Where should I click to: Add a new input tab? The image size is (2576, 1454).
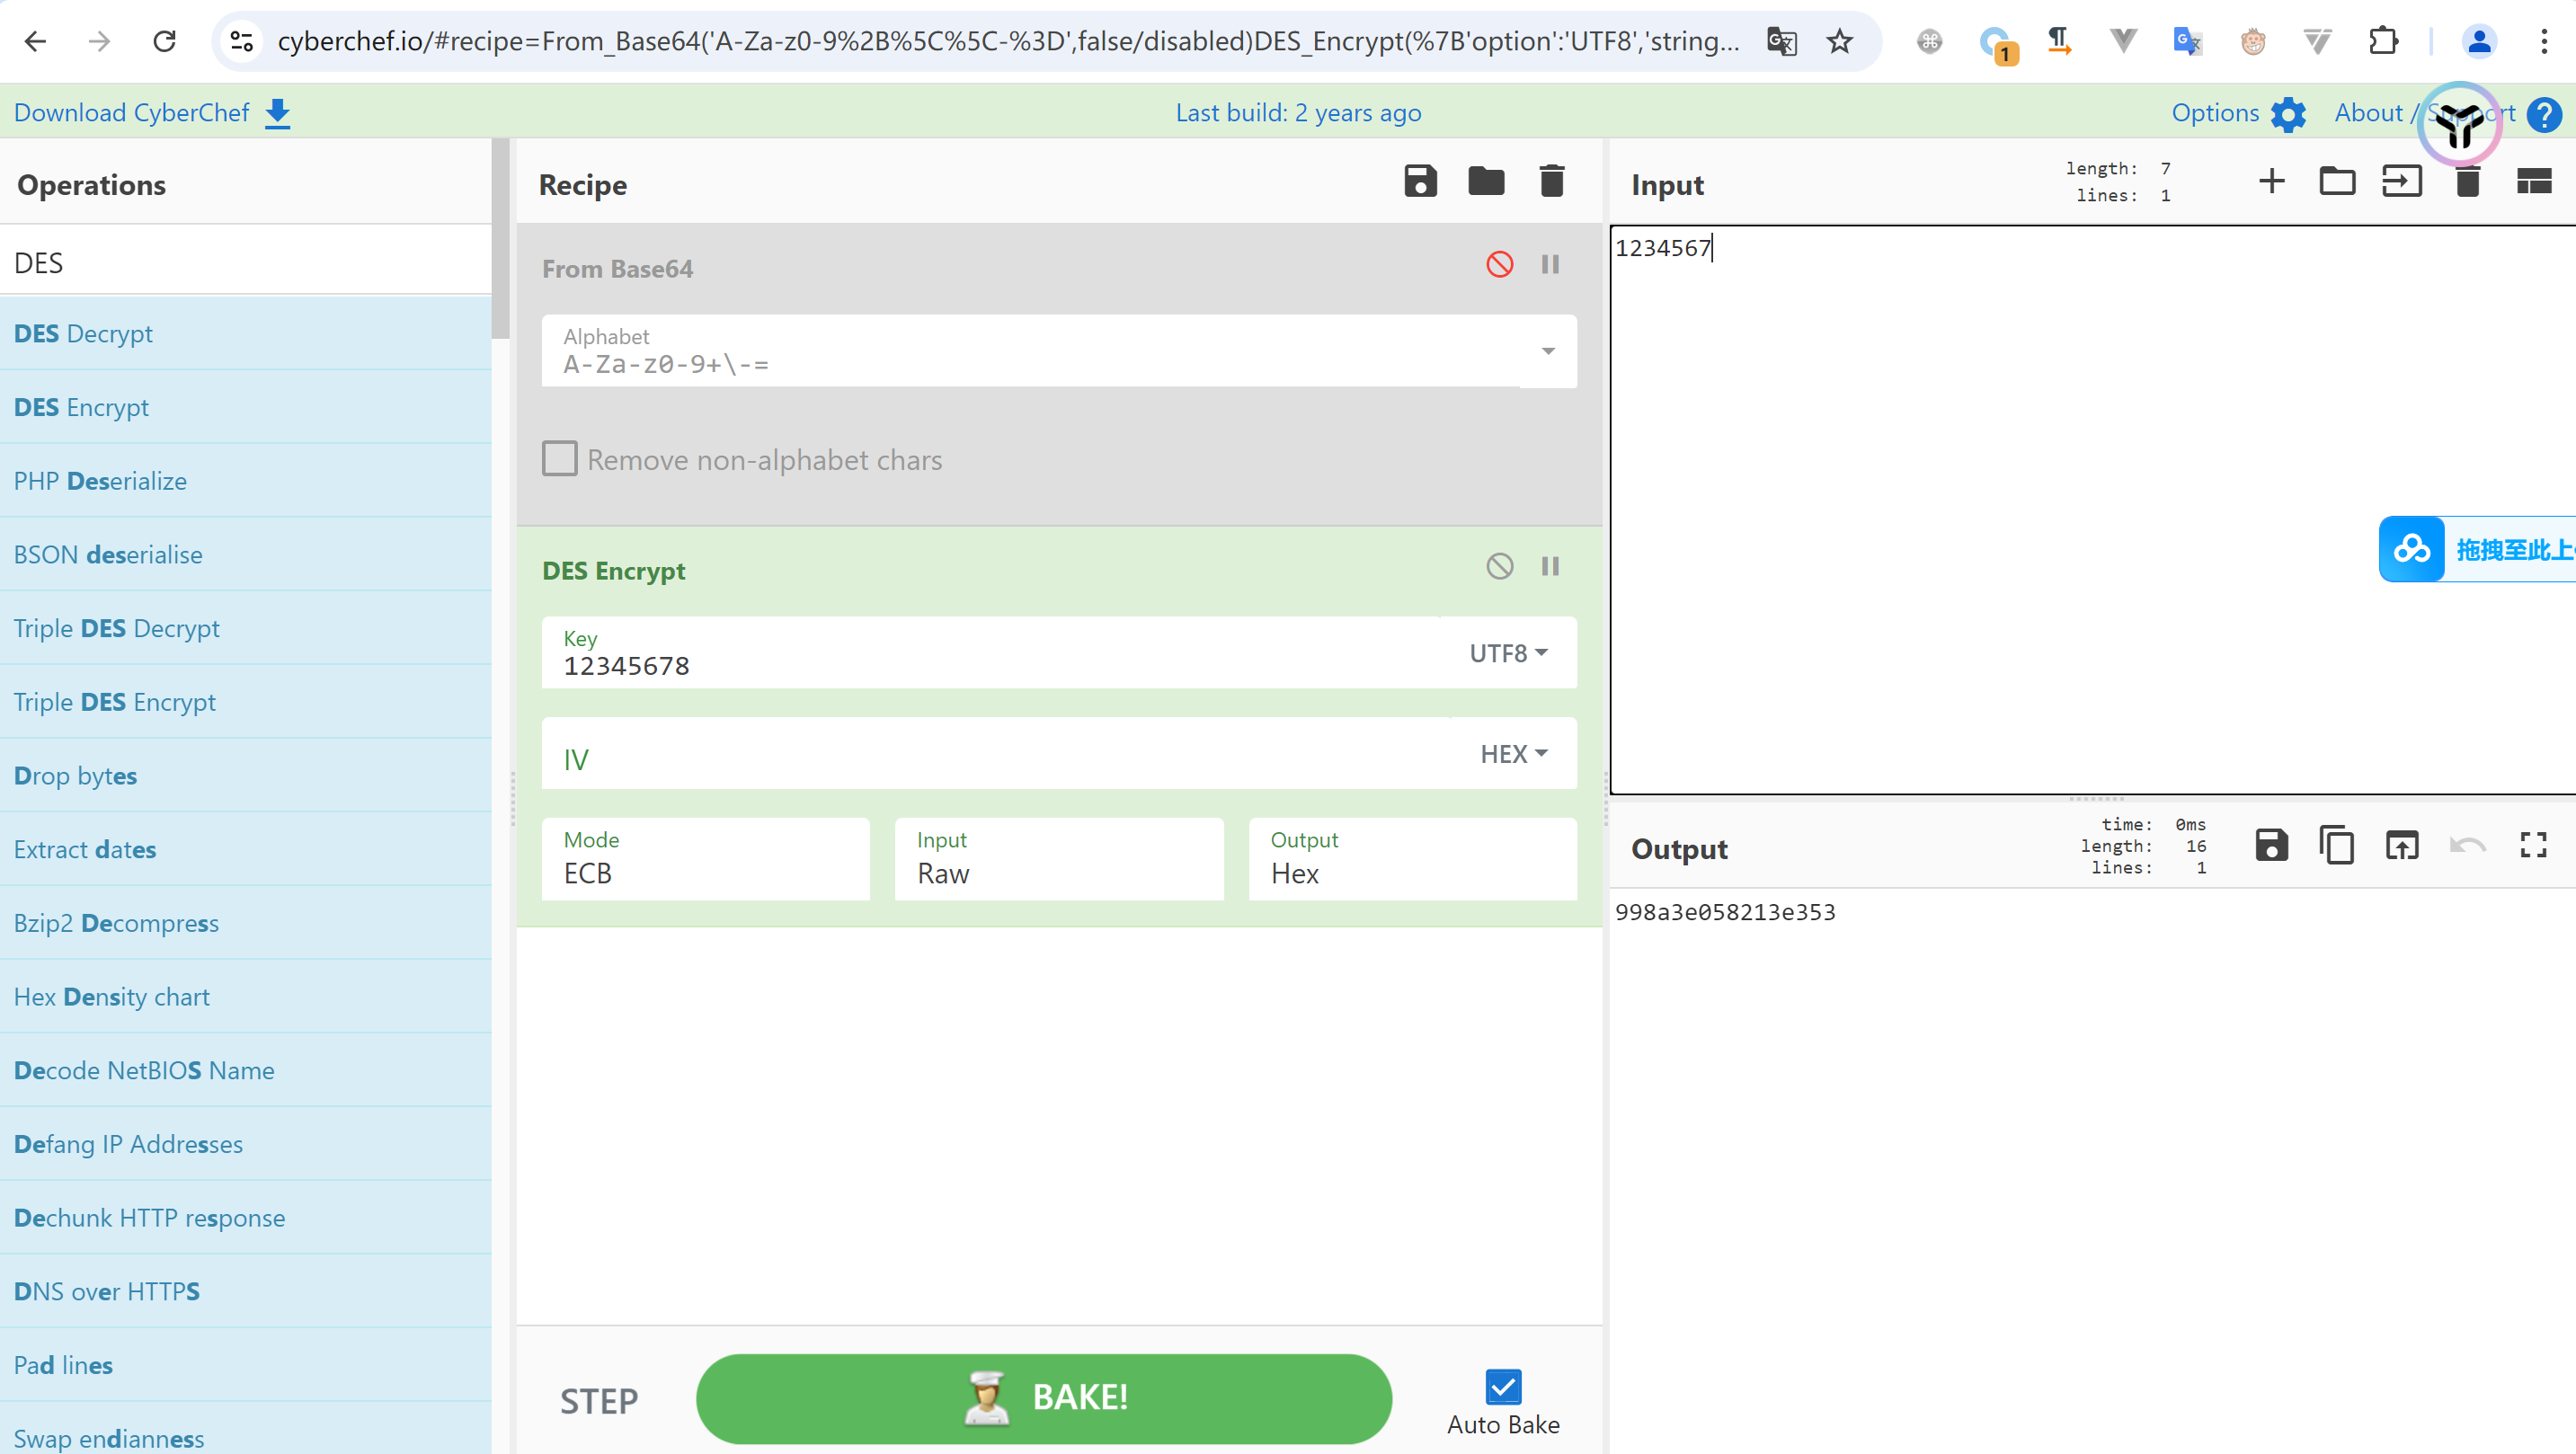(x=2271, y=181)
